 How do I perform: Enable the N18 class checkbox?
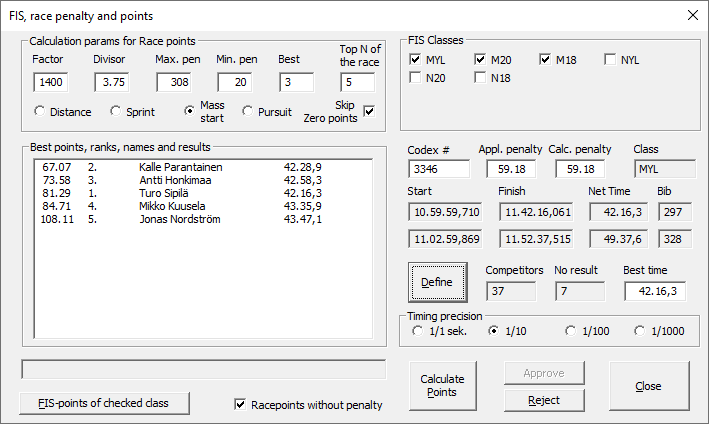pyautogui.click(x=481, y=79)
